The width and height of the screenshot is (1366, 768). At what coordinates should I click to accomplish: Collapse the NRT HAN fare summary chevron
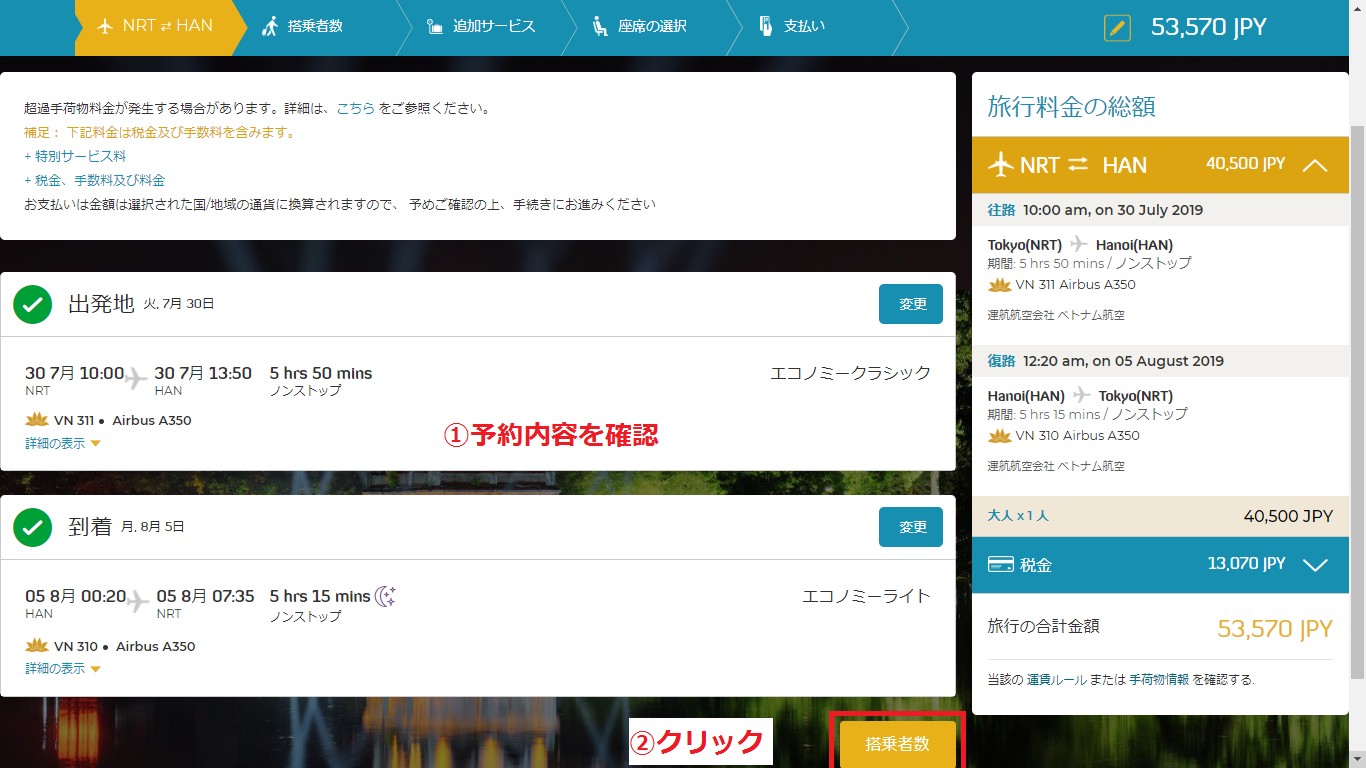click(1315, 165)
